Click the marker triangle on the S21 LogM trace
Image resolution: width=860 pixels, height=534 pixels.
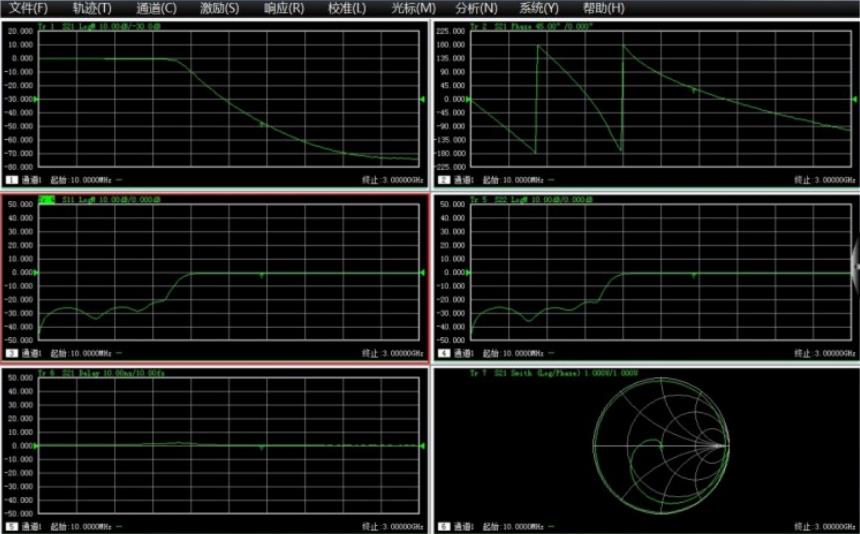262,124
